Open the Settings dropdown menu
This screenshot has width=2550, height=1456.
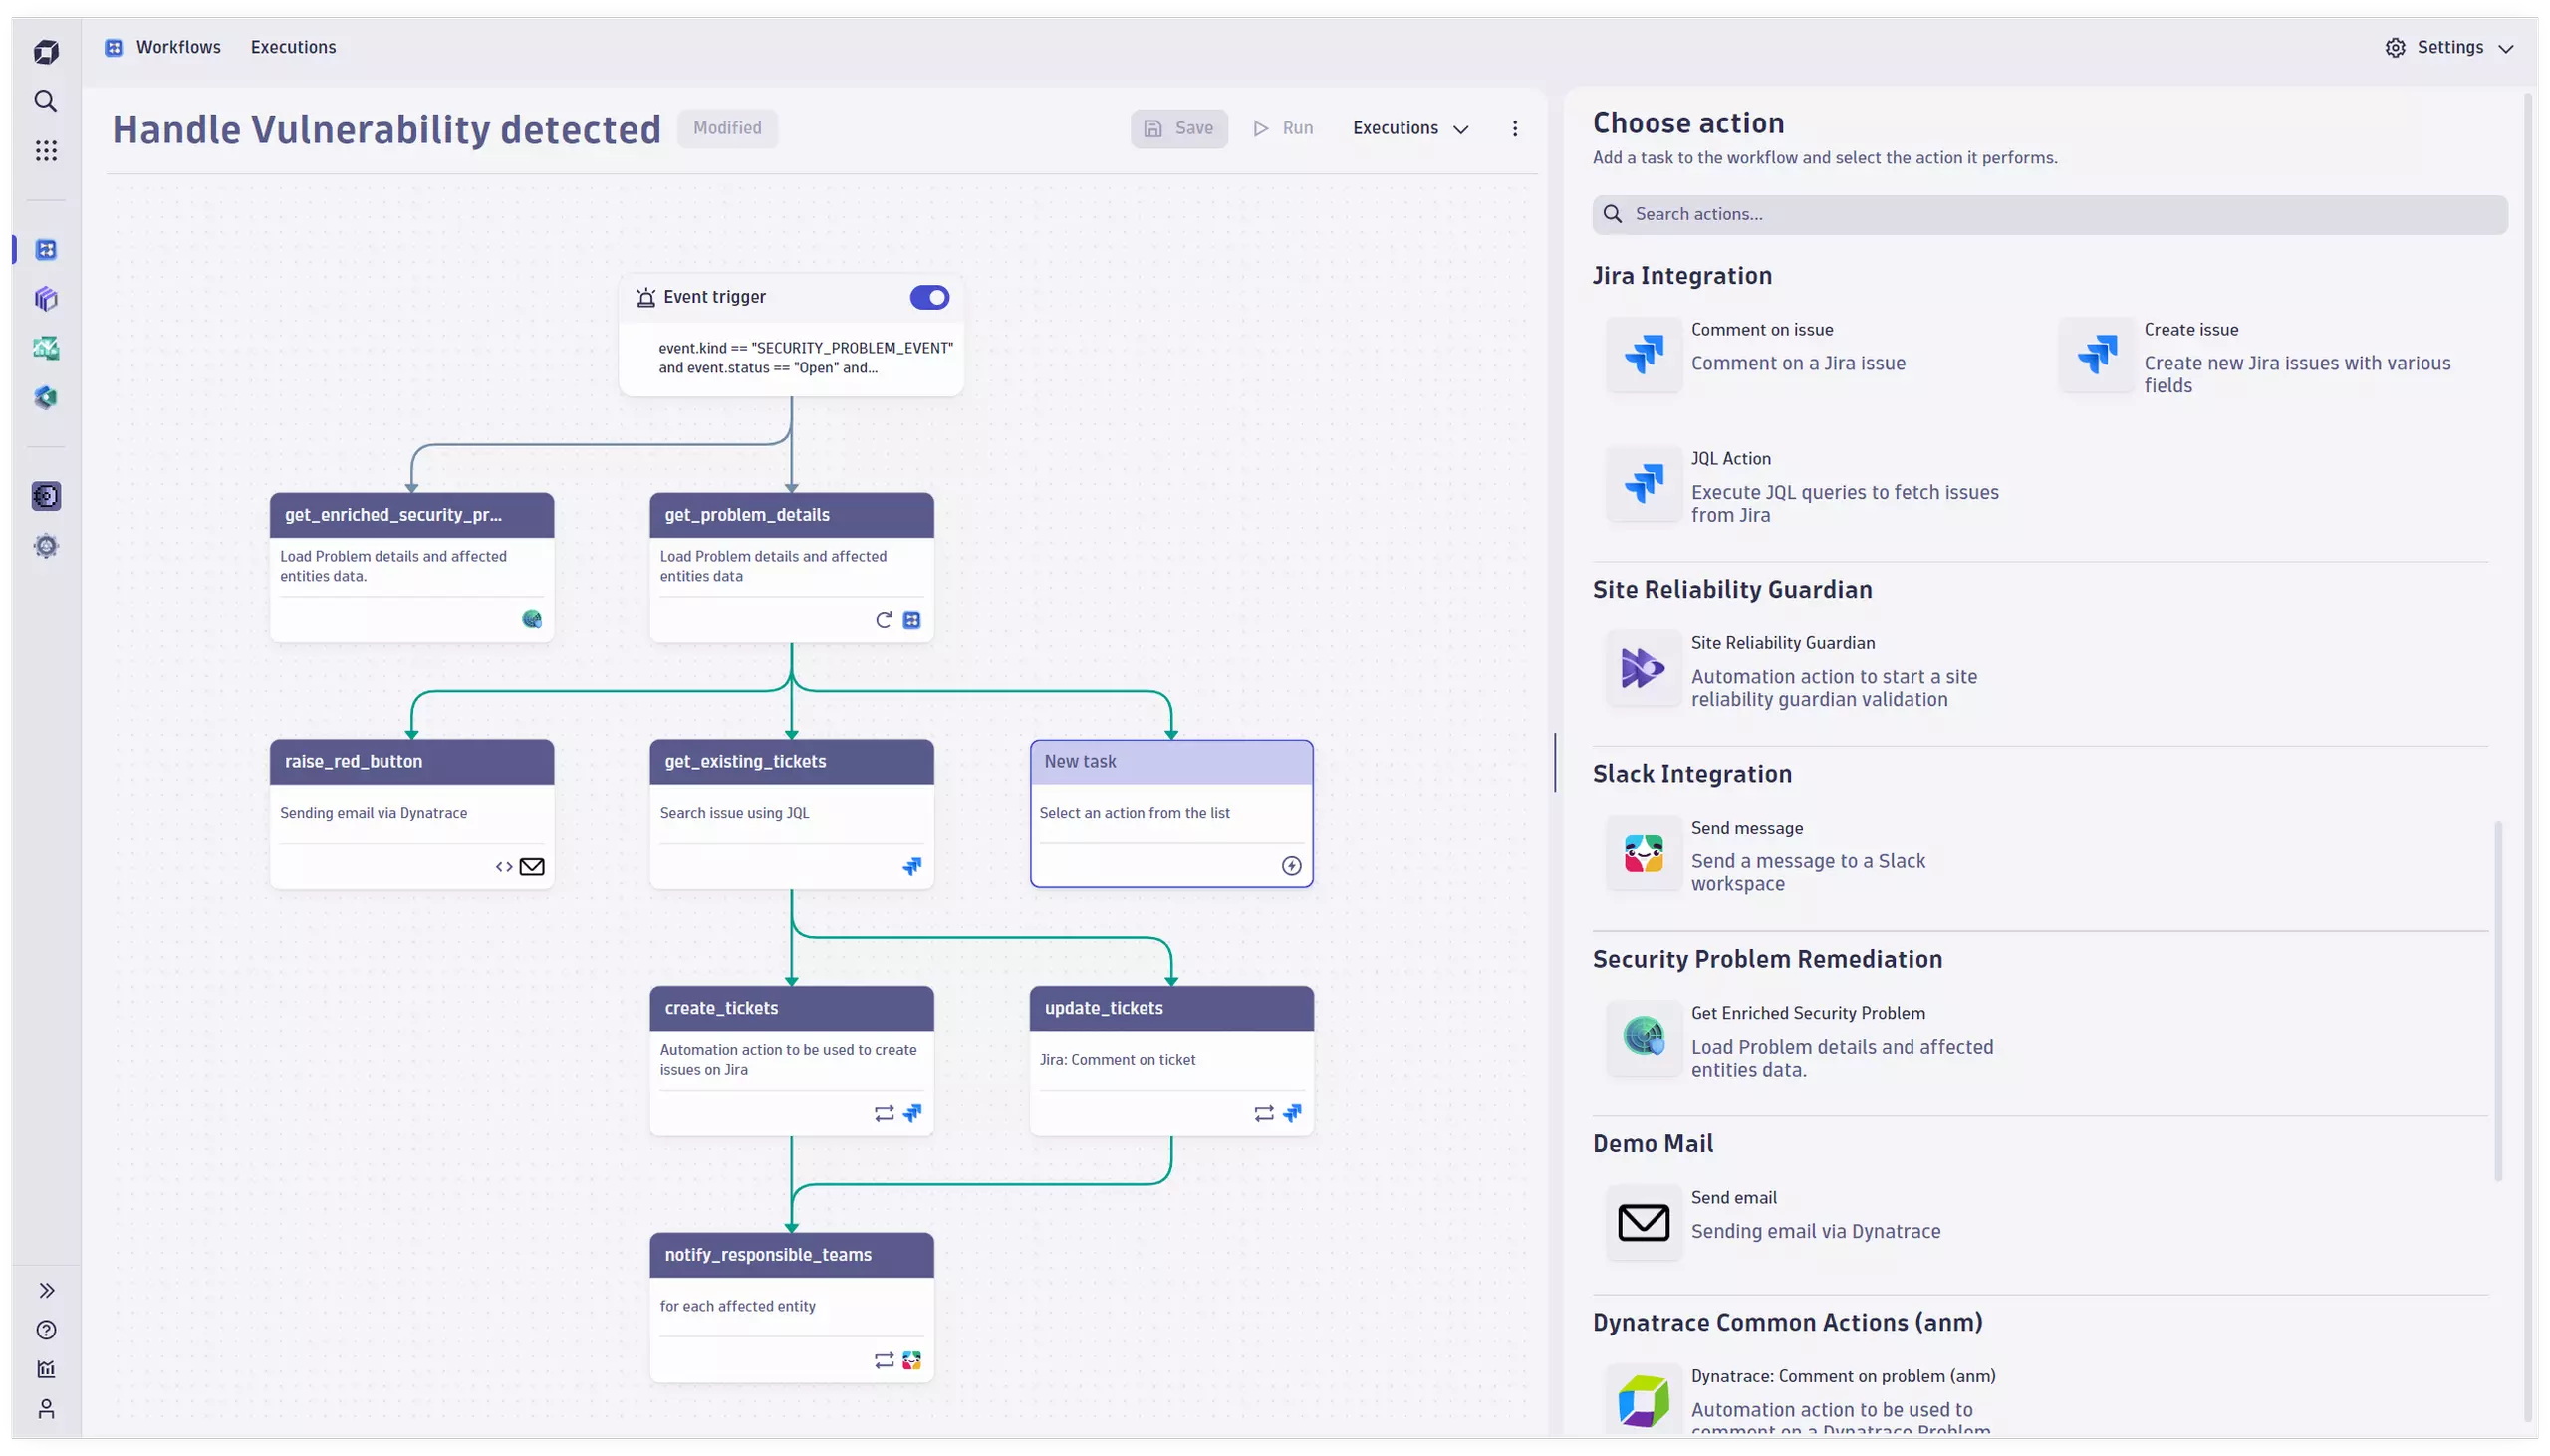(x=2449, y=48)
